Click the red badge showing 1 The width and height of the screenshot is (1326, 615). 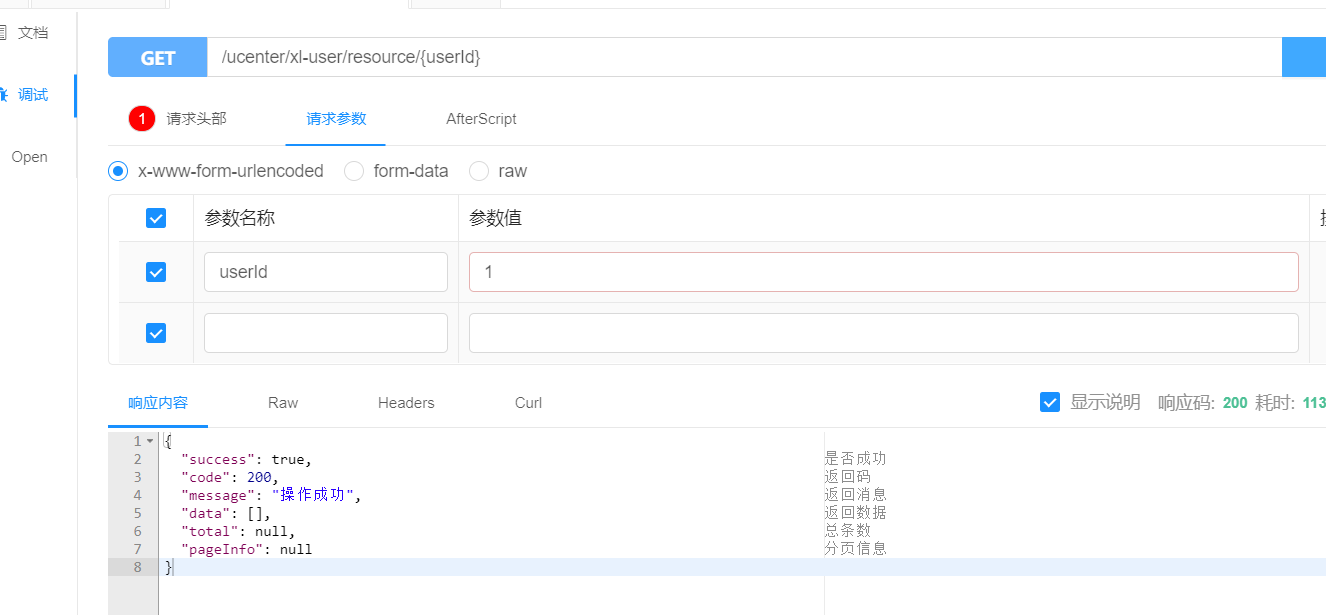point(143,119)
